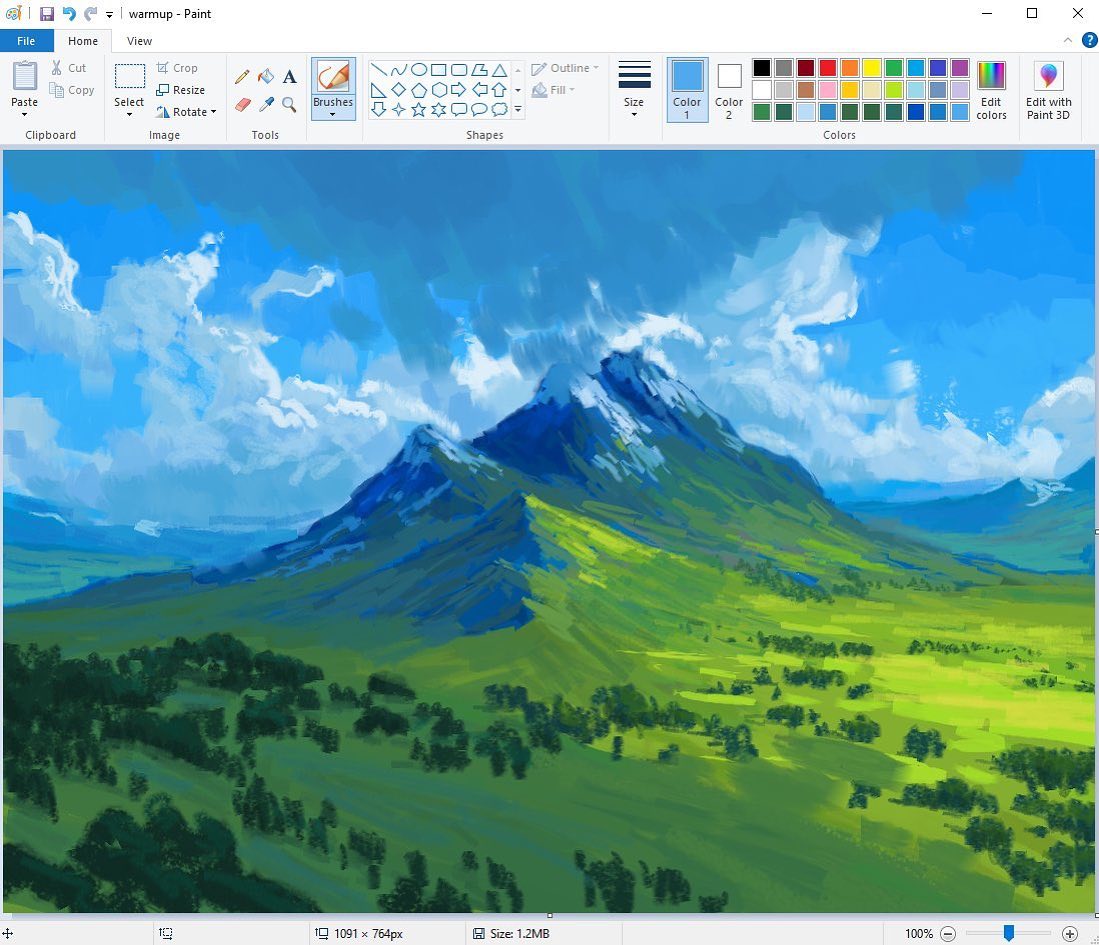
Task: Choose the Pentagon shape
Action: (418, 90)
